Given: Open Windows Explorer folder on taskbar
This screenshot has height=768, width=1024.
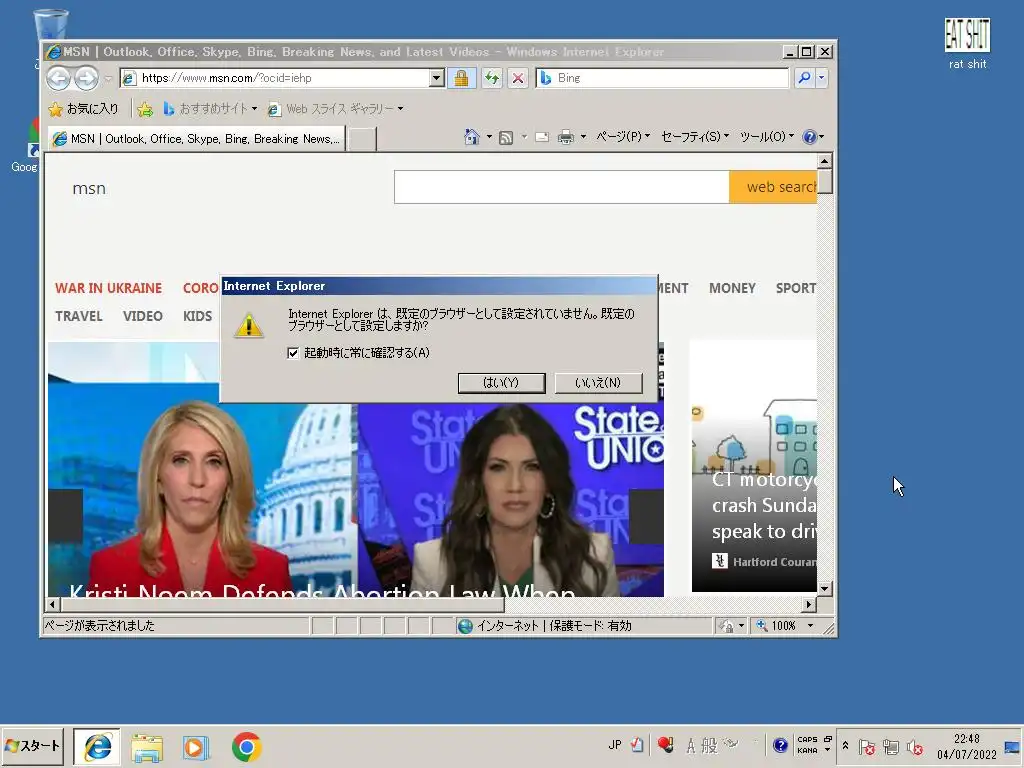Looking at the screenshot, I should pos(147,748).
